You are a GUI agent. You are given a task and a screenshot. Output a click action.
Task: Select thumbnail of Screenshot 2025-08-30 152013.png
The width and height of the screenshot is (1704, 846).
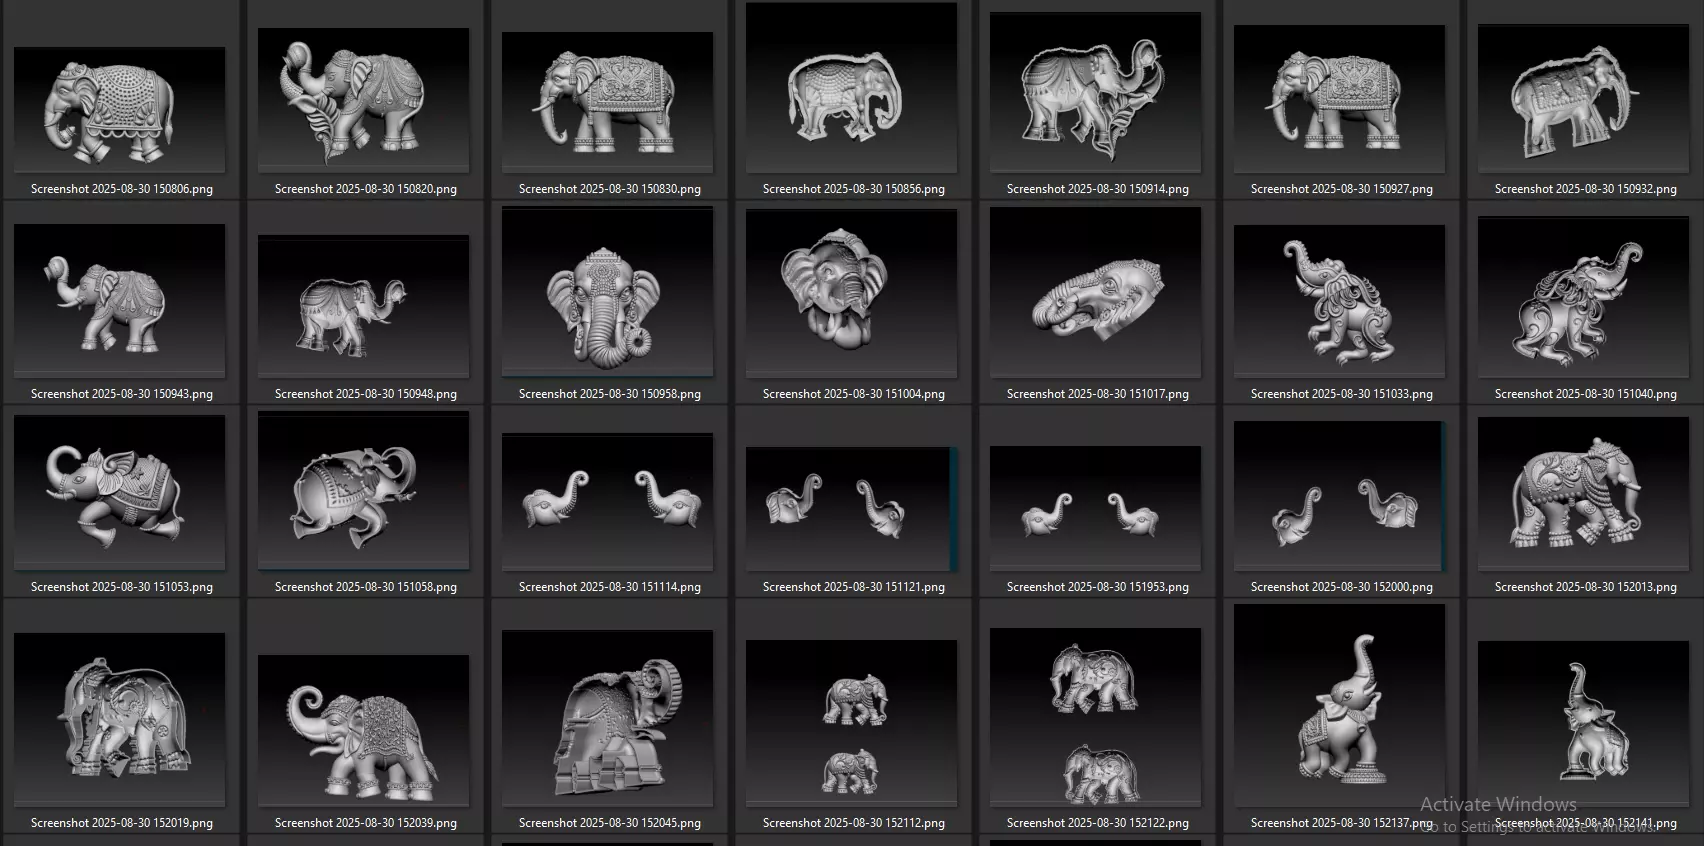click(x=1584, y=494)
